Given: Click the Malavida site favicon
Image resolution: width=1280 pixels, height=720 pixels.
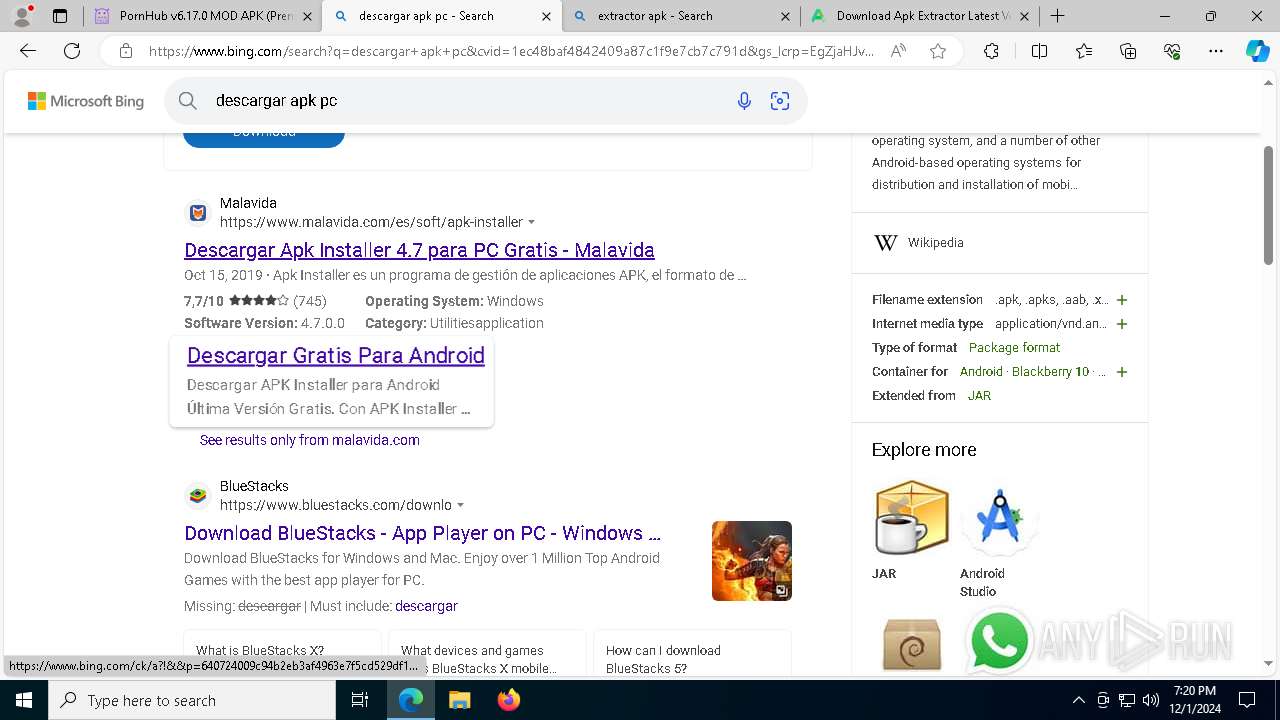Looking at the screenshot, I should coord(198,213).
